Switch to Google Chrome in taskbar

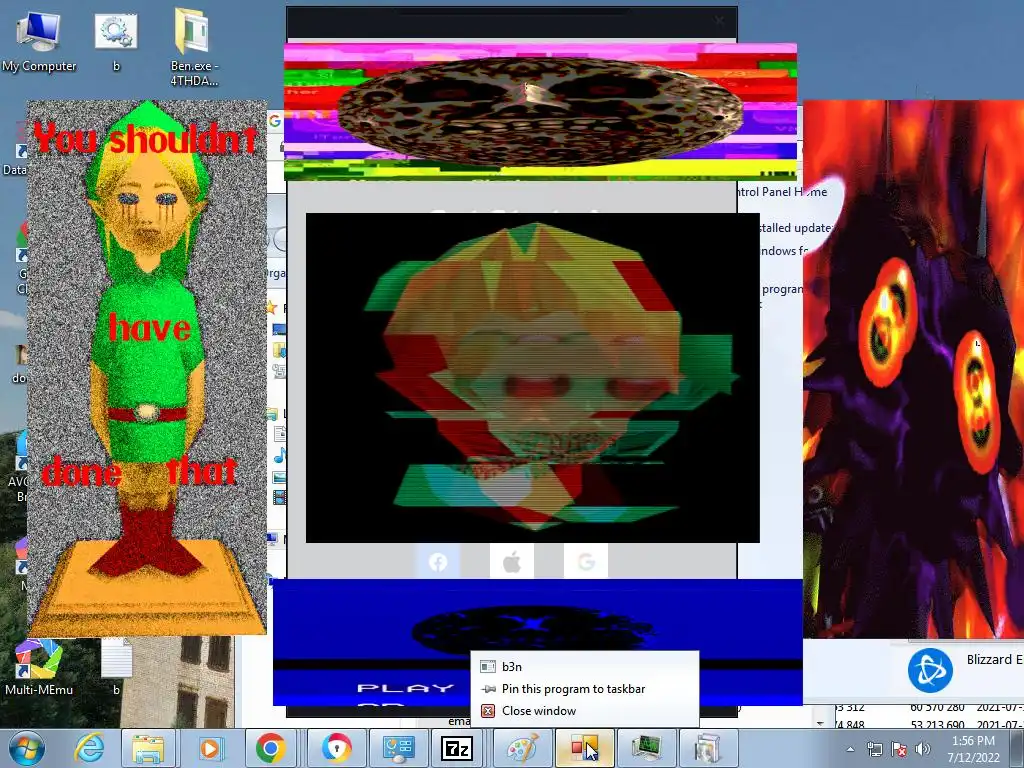pos(271,748)
